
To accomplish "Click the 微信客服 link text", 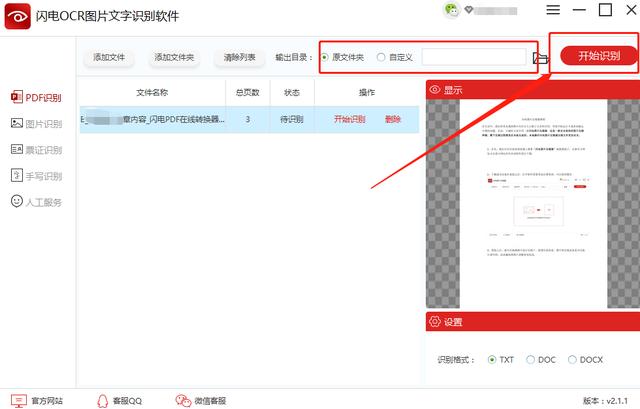I will click(210, 401).
